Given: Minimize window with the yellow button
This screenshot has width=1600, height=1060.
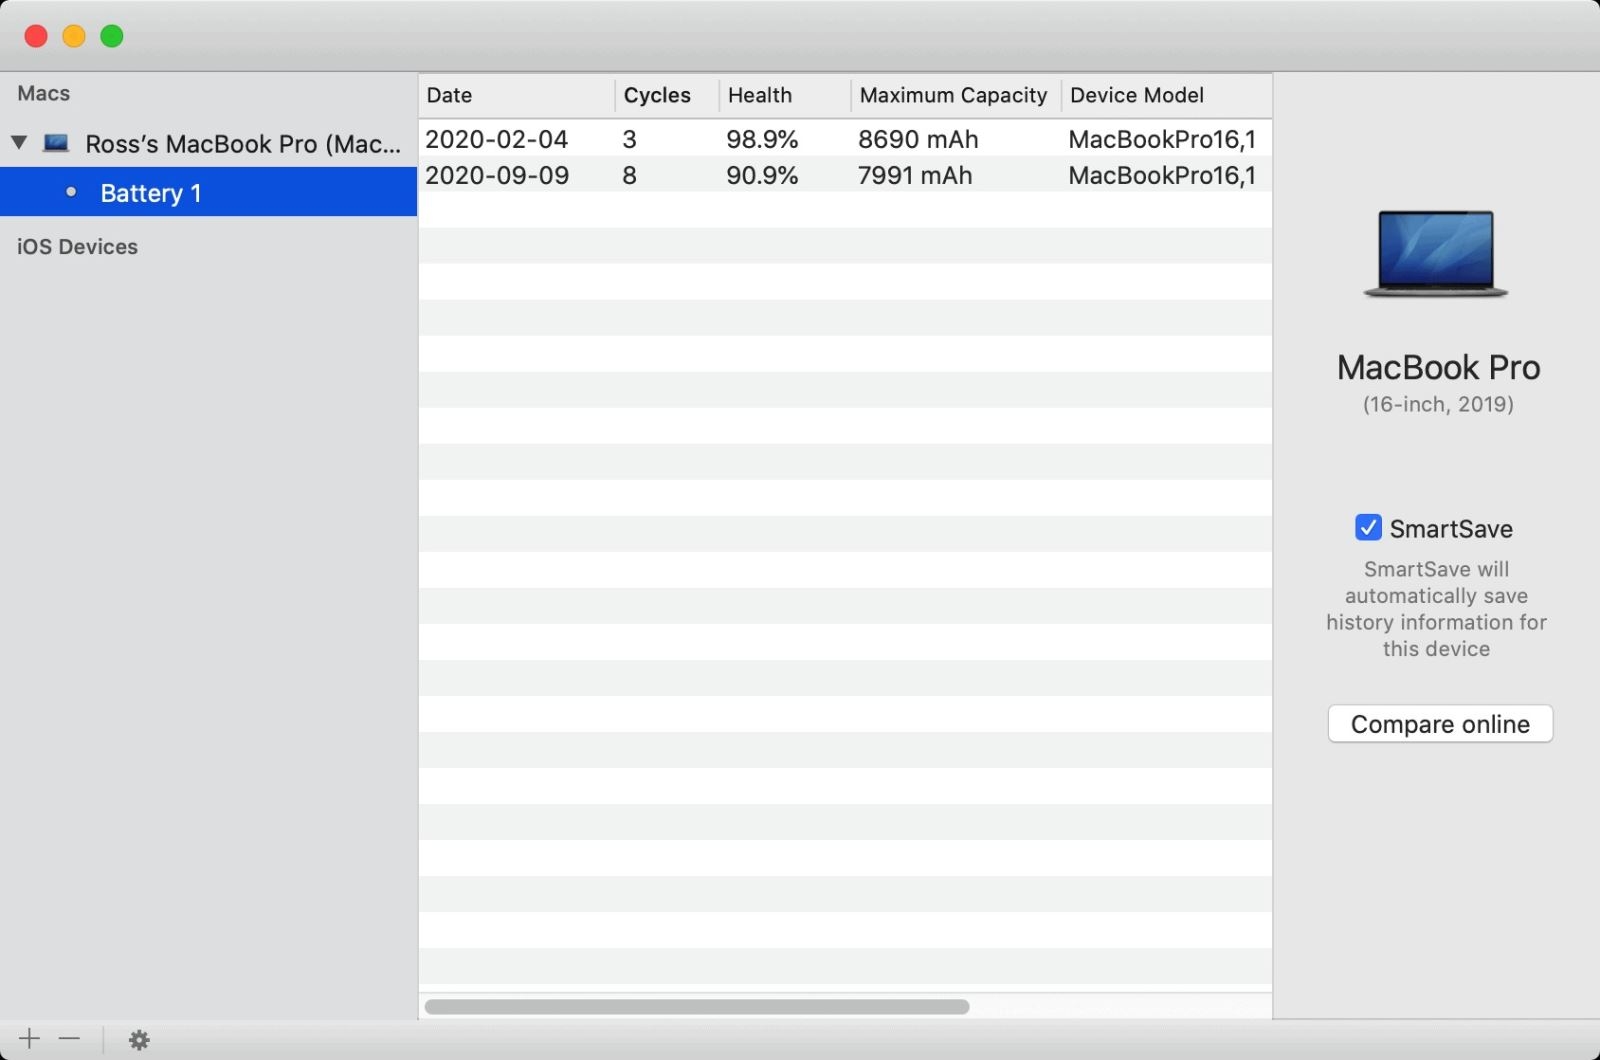Looking at the screenshot, I should pyautogui.click(x=74, y=36).
